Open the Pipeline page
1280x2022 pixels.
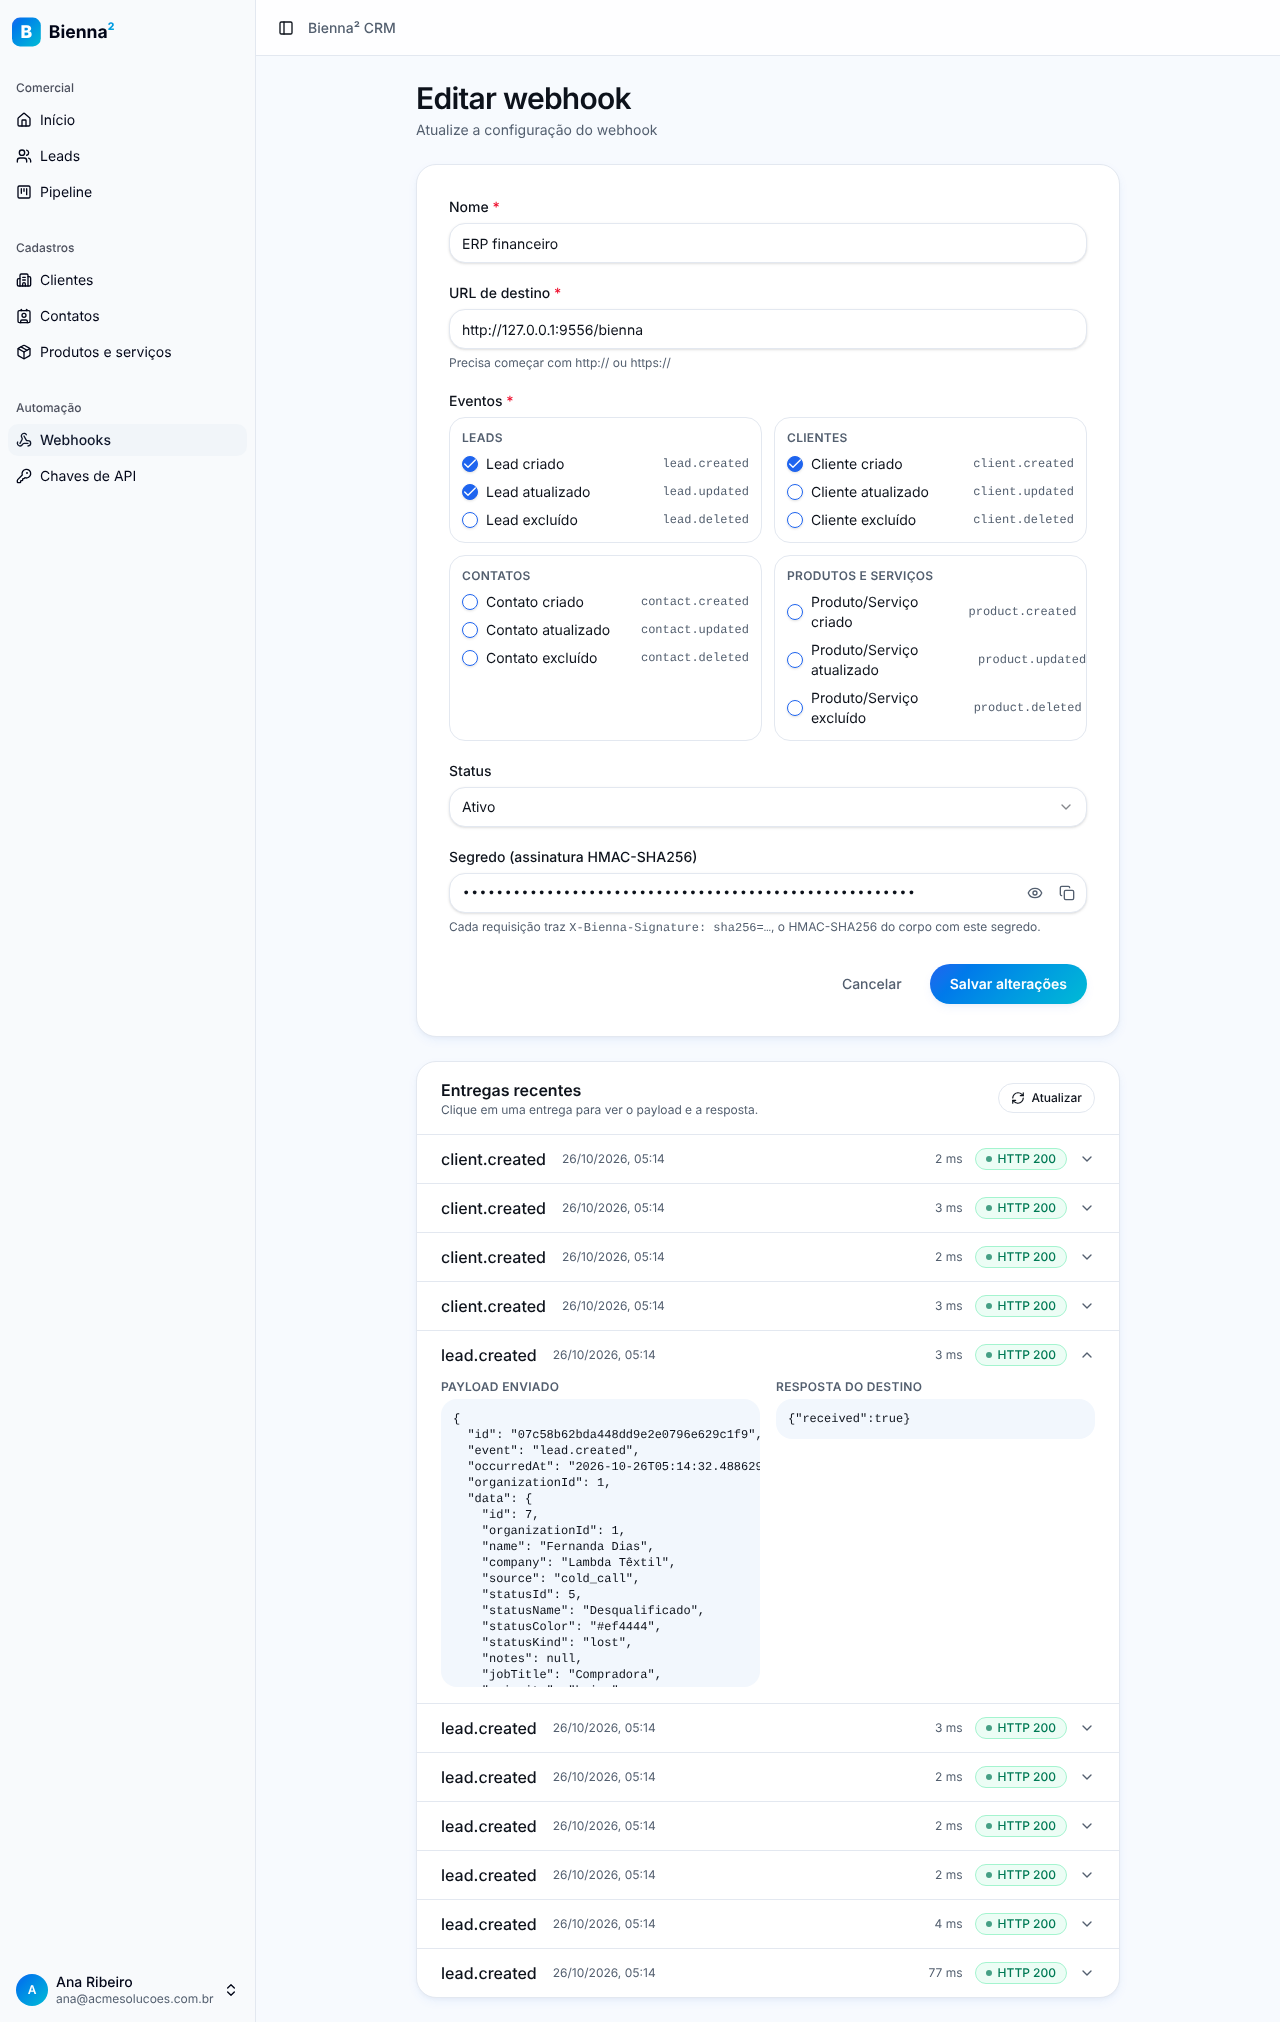click(x=127, y=192)
